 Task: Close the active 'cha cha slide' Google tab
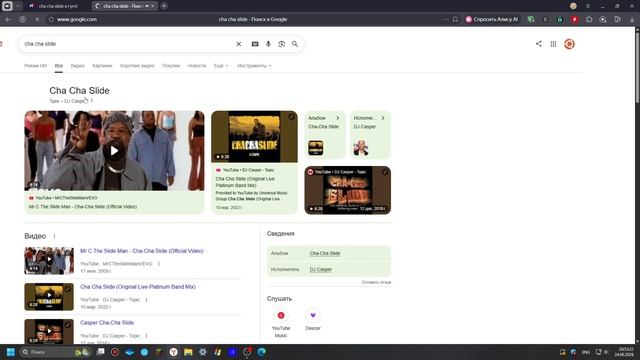pos(153,6)
